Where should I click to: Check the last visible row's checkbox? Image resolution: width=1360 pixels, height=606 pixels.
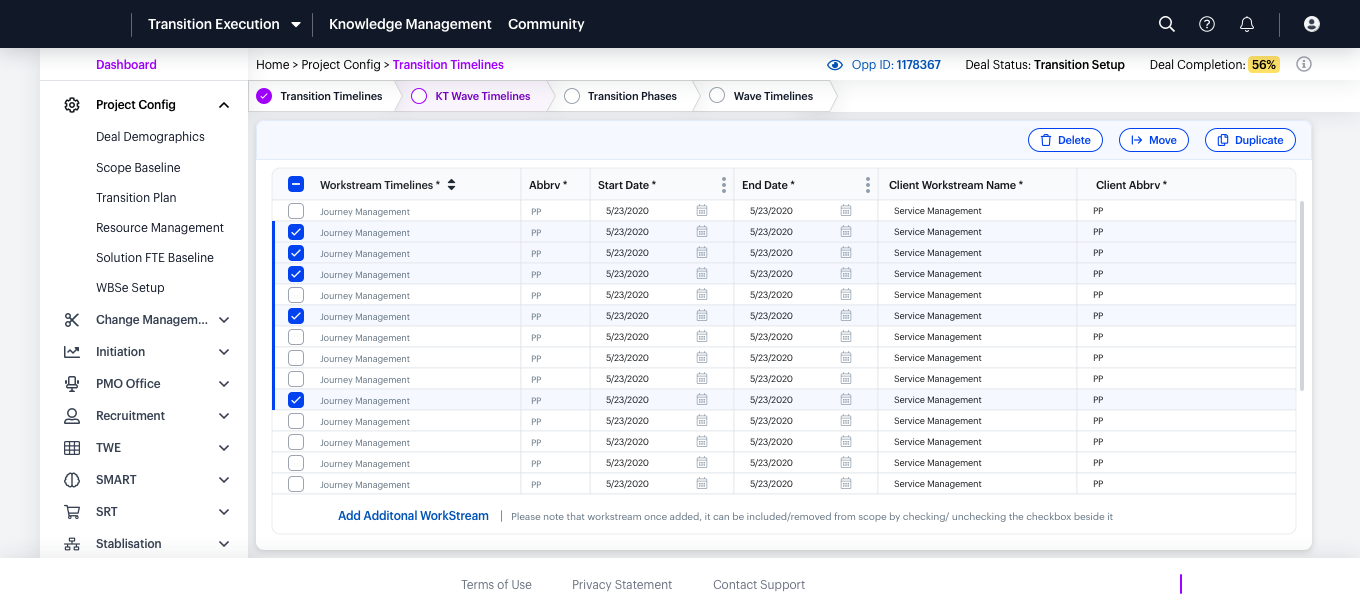[296, 484]
